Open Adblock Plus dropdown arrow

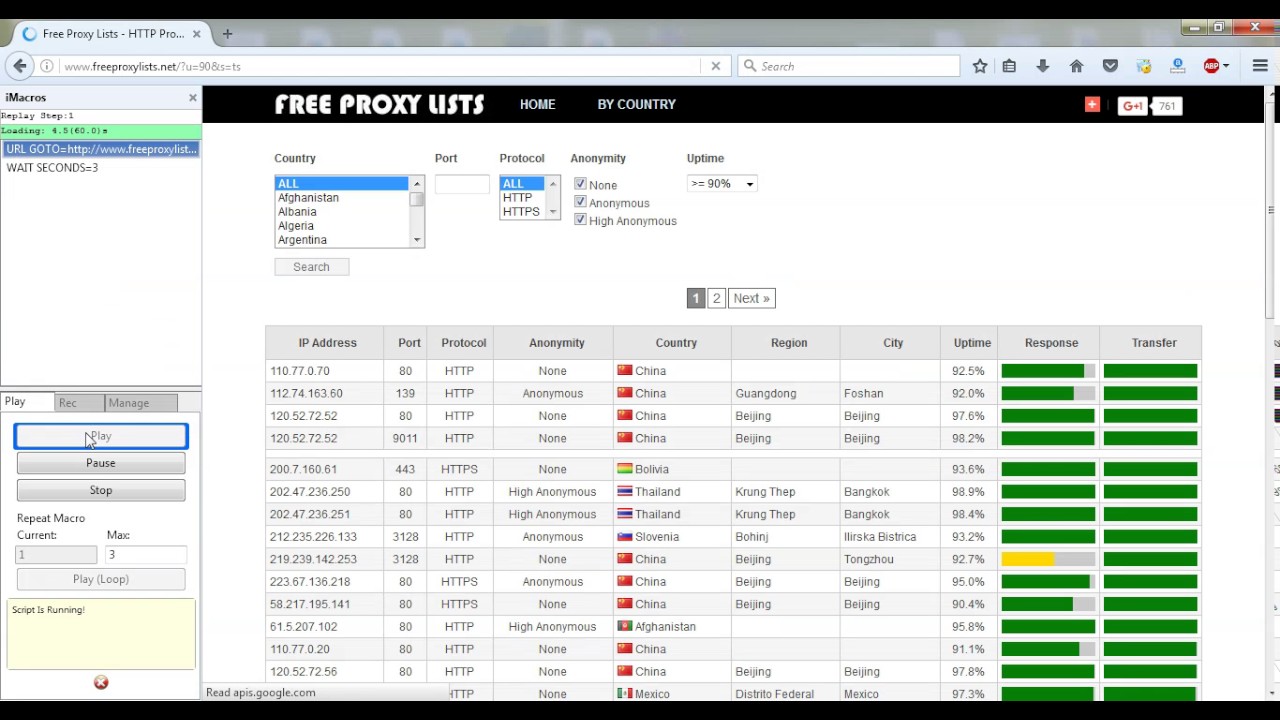1225,66
